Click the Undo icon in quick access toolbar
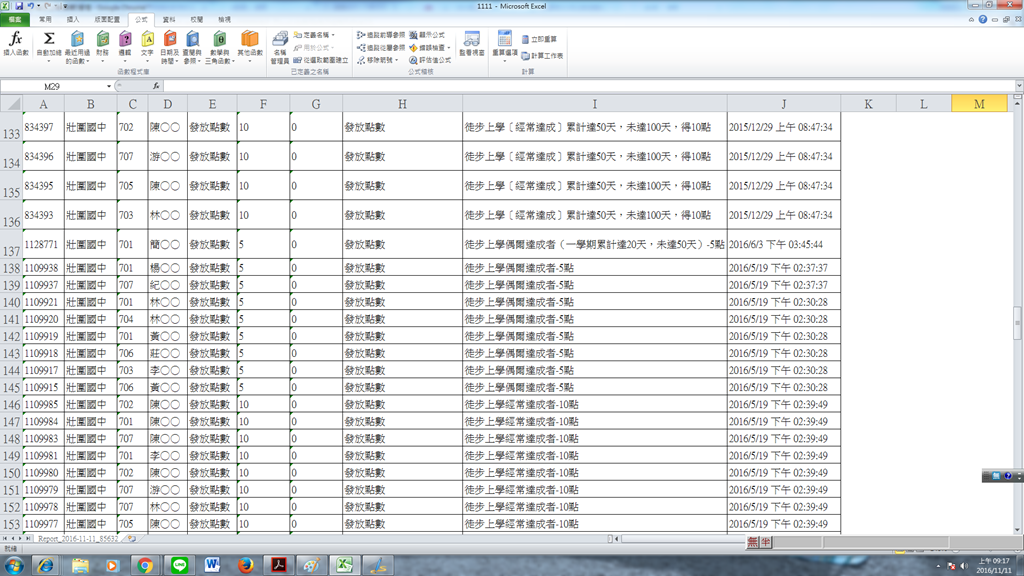This screenshot has height=576, width=1024. coord(31,6)
